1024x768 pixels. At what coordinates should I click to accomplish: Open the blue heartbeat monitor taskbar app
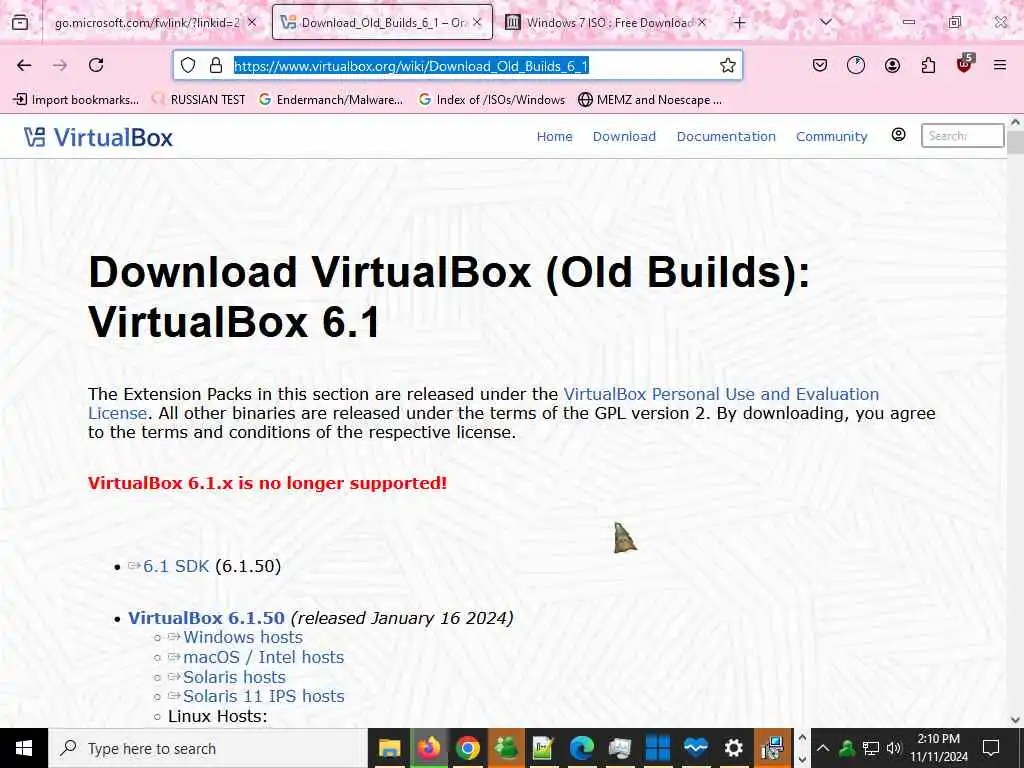696,748
